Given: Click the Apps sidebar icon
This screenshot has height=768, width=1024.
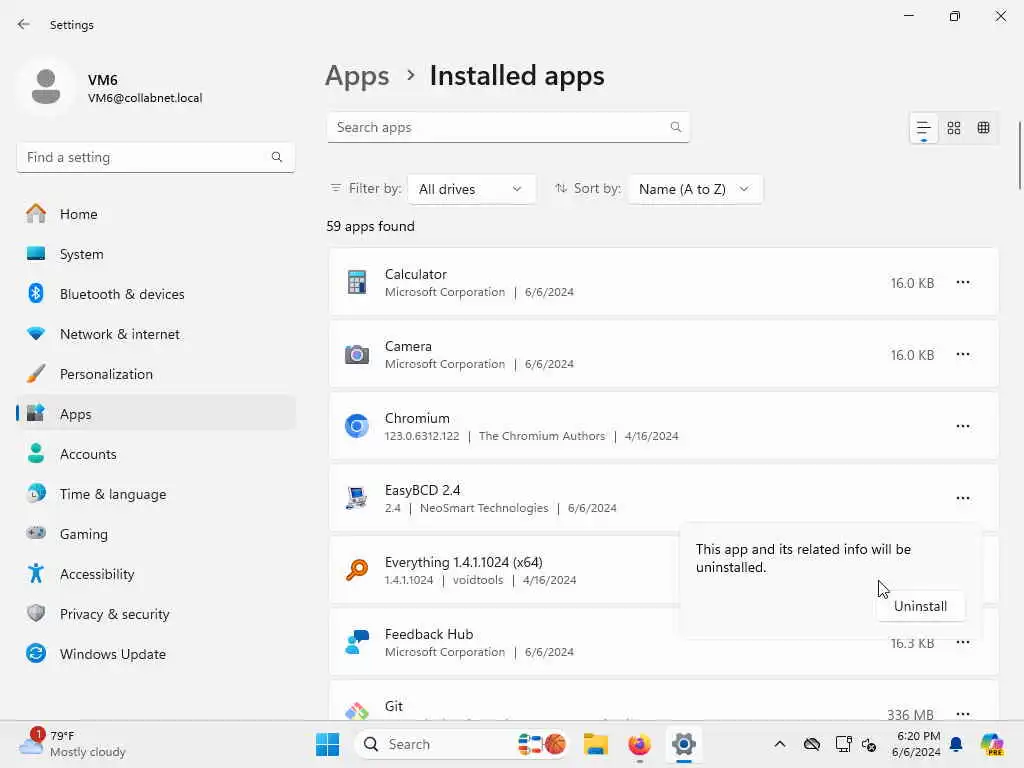Looking at the screenshot, I should coord(36,413).
